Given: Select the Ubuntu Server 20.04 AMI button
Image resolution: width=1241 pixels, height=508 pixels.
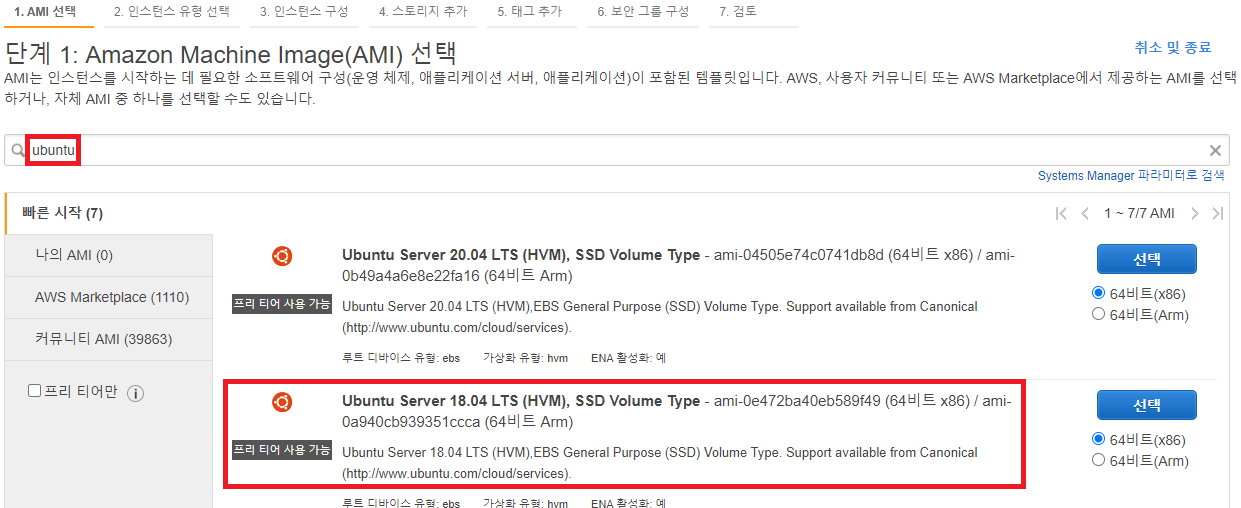Looking at the screenshot, I should pos(1147,259).
